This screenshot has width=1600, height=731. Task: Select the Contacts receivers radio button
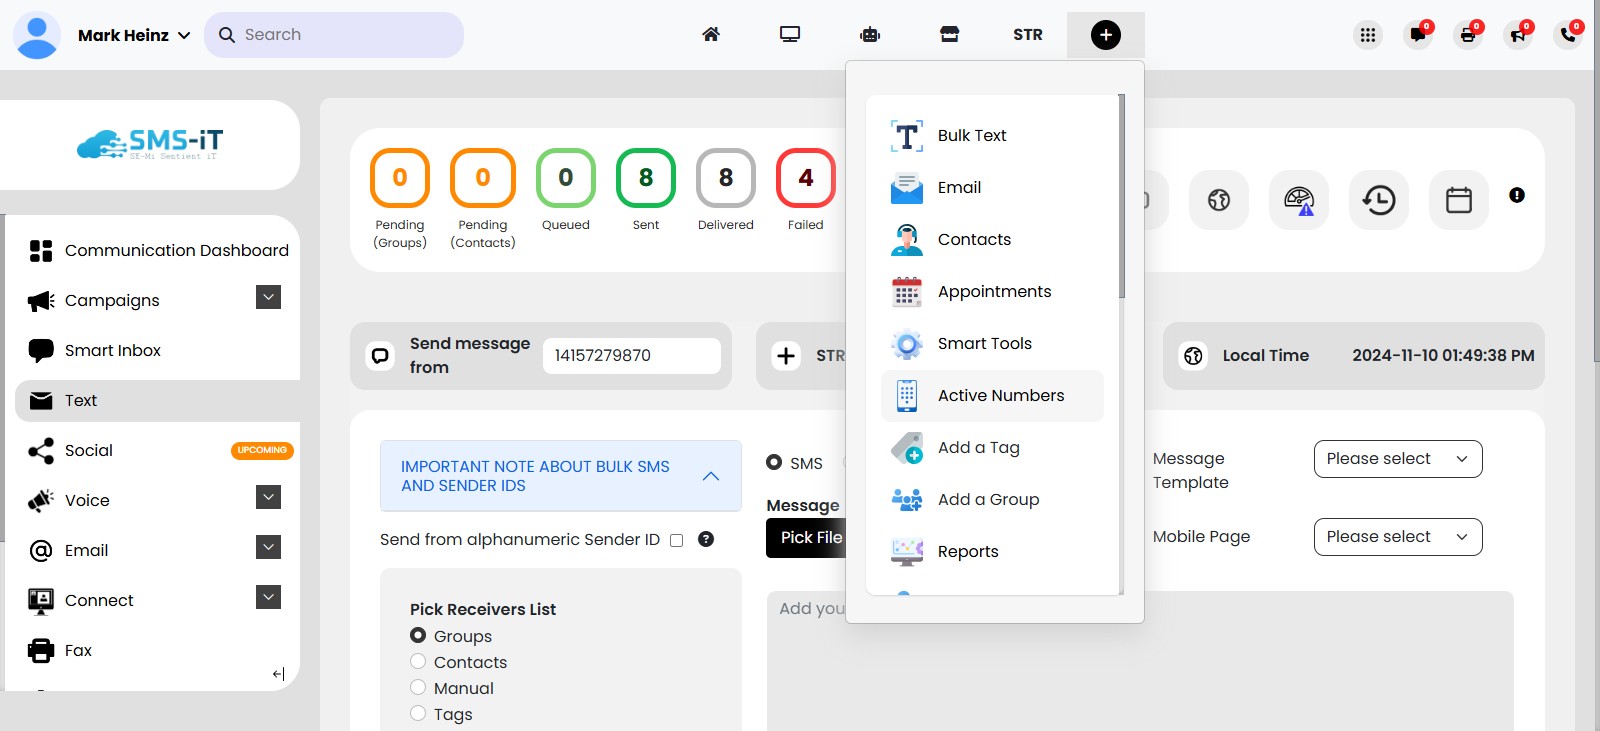click(x=418, y=661)
